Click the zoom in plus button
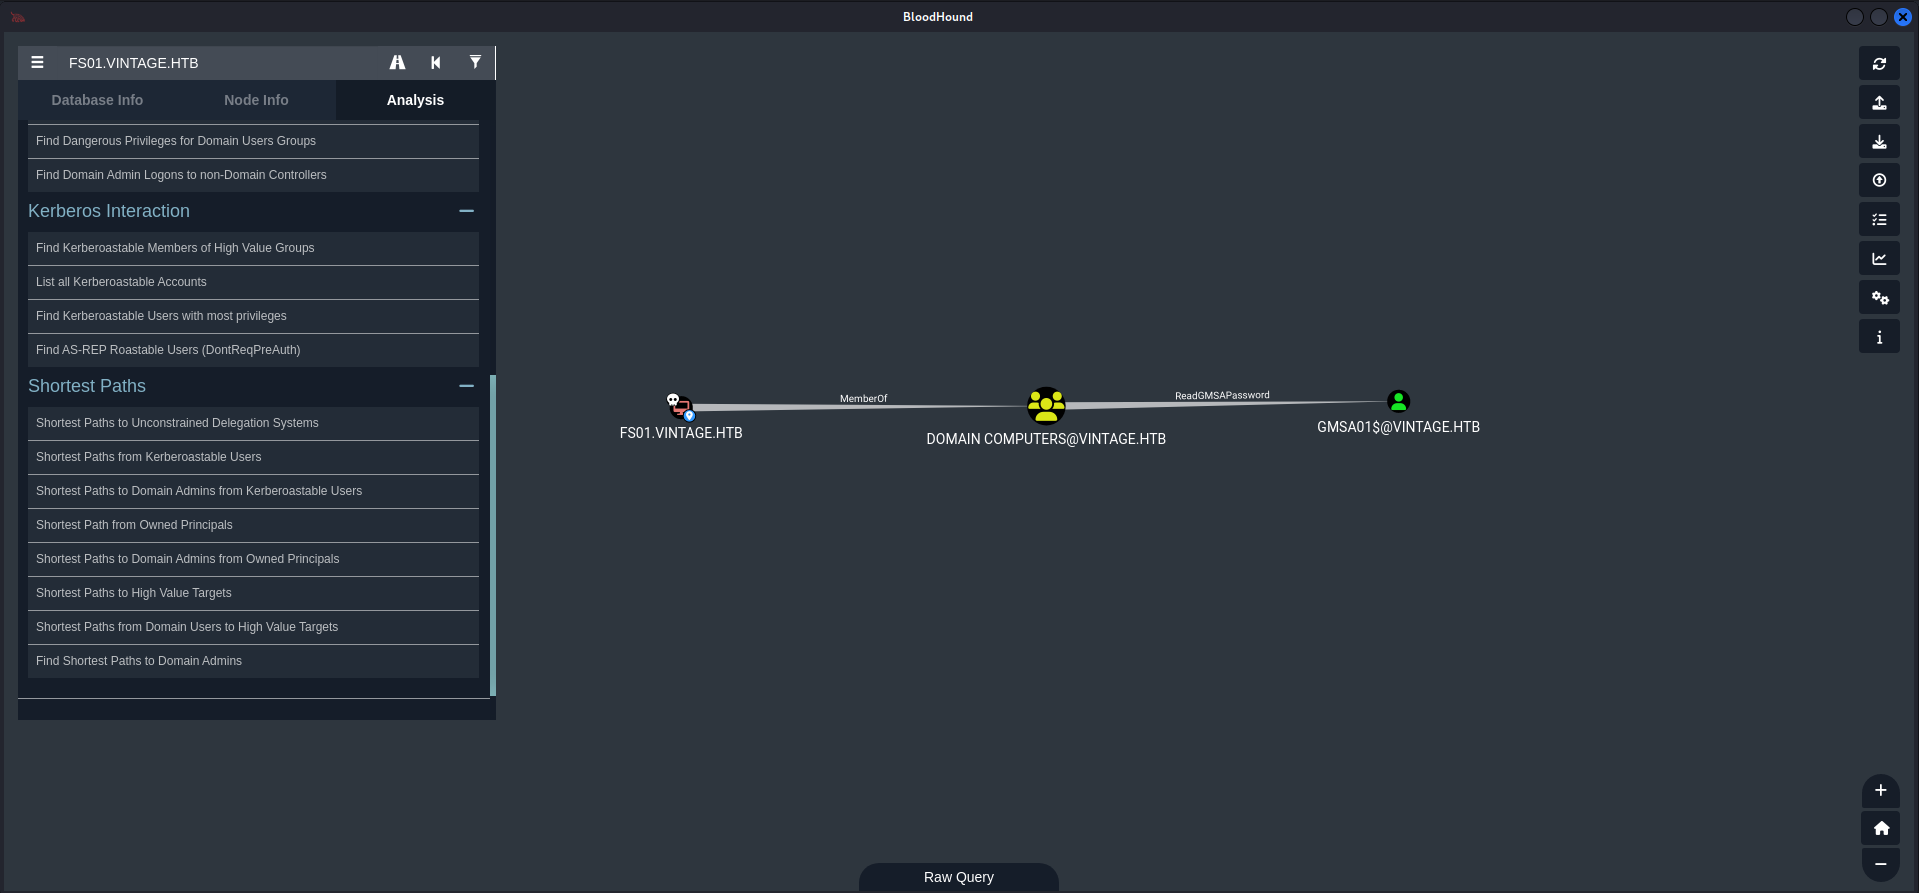The width and height of the screenshot is (1919, 893). (1880, 790)
